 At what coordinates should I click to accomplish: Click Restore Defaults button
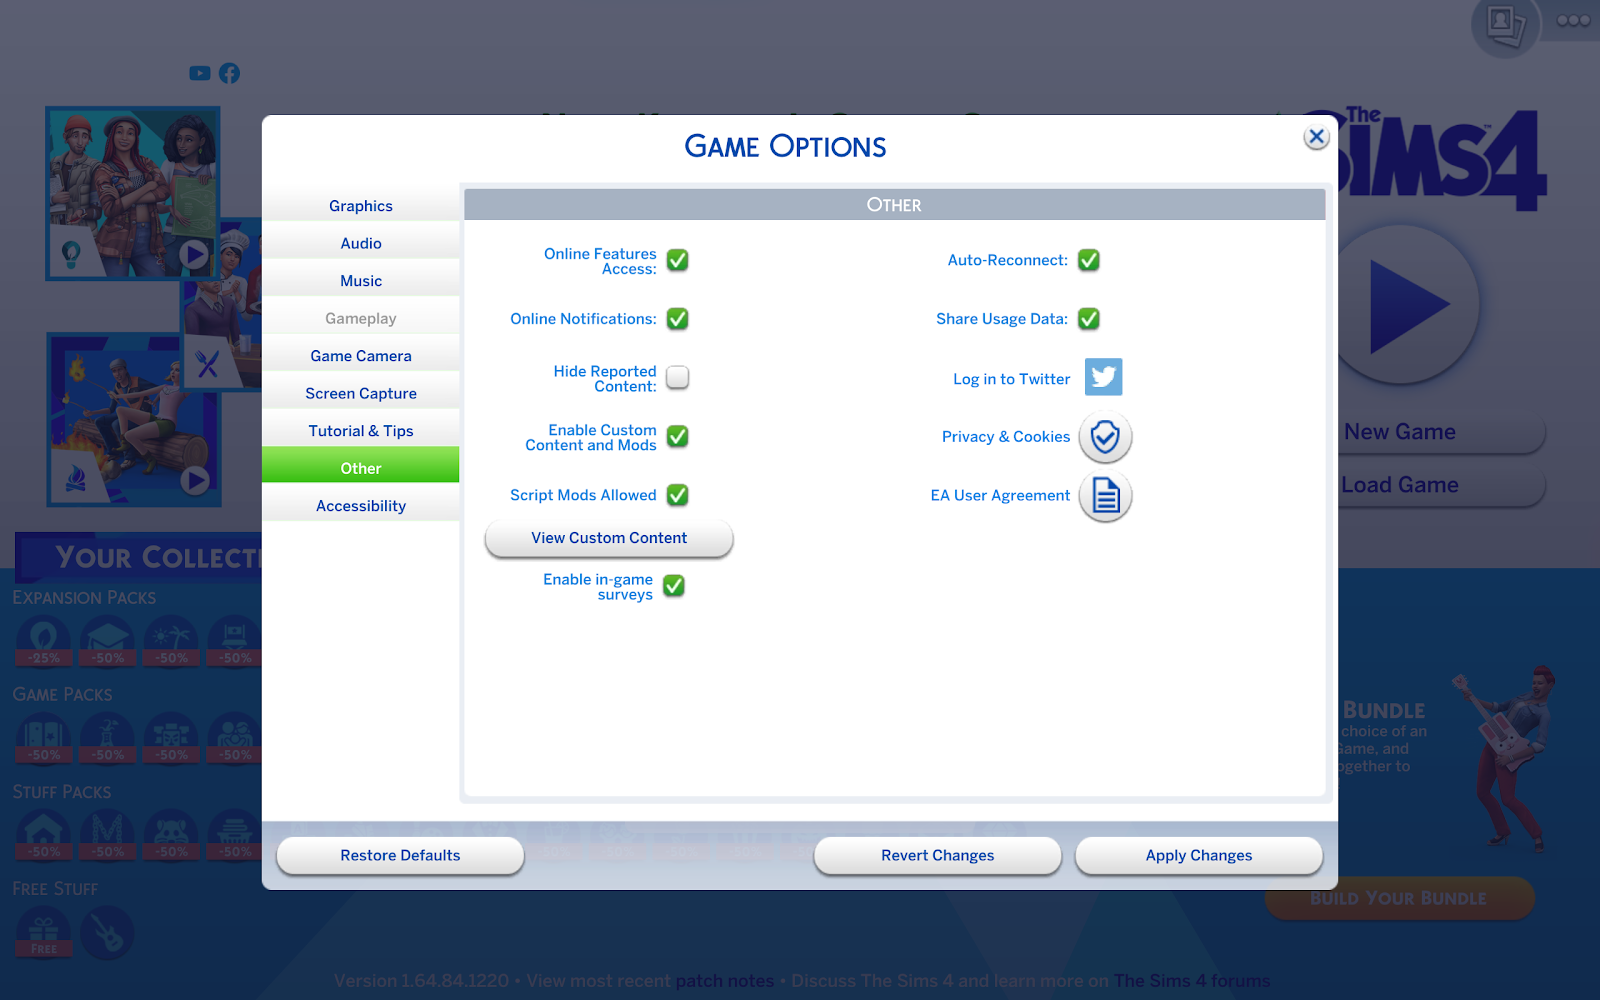[x=400, y=855]
